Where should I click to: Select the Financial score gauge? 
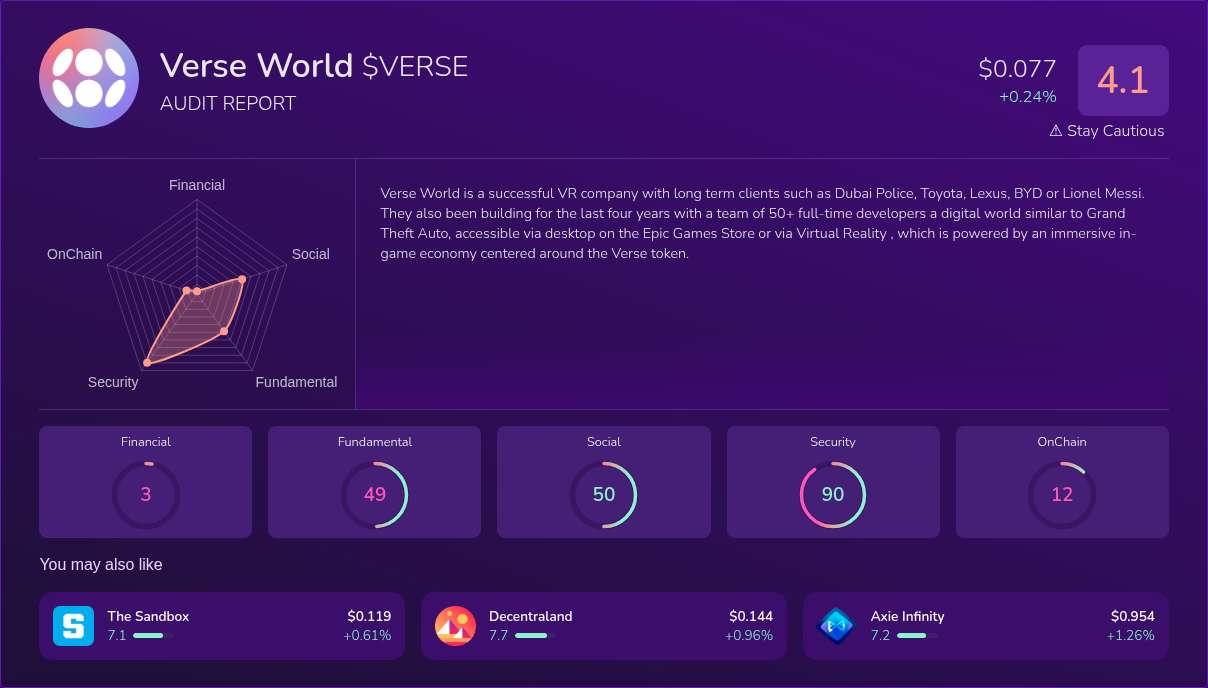tap(146, 494)
